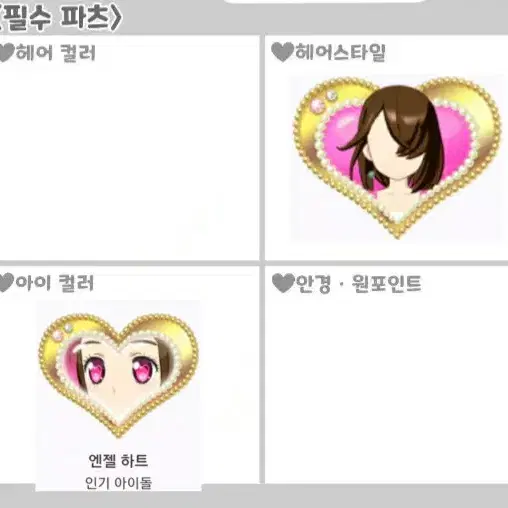The image size is (508, 508).
Task: Click the small gems on eye-color heart
Action: (x=62, y=332)
